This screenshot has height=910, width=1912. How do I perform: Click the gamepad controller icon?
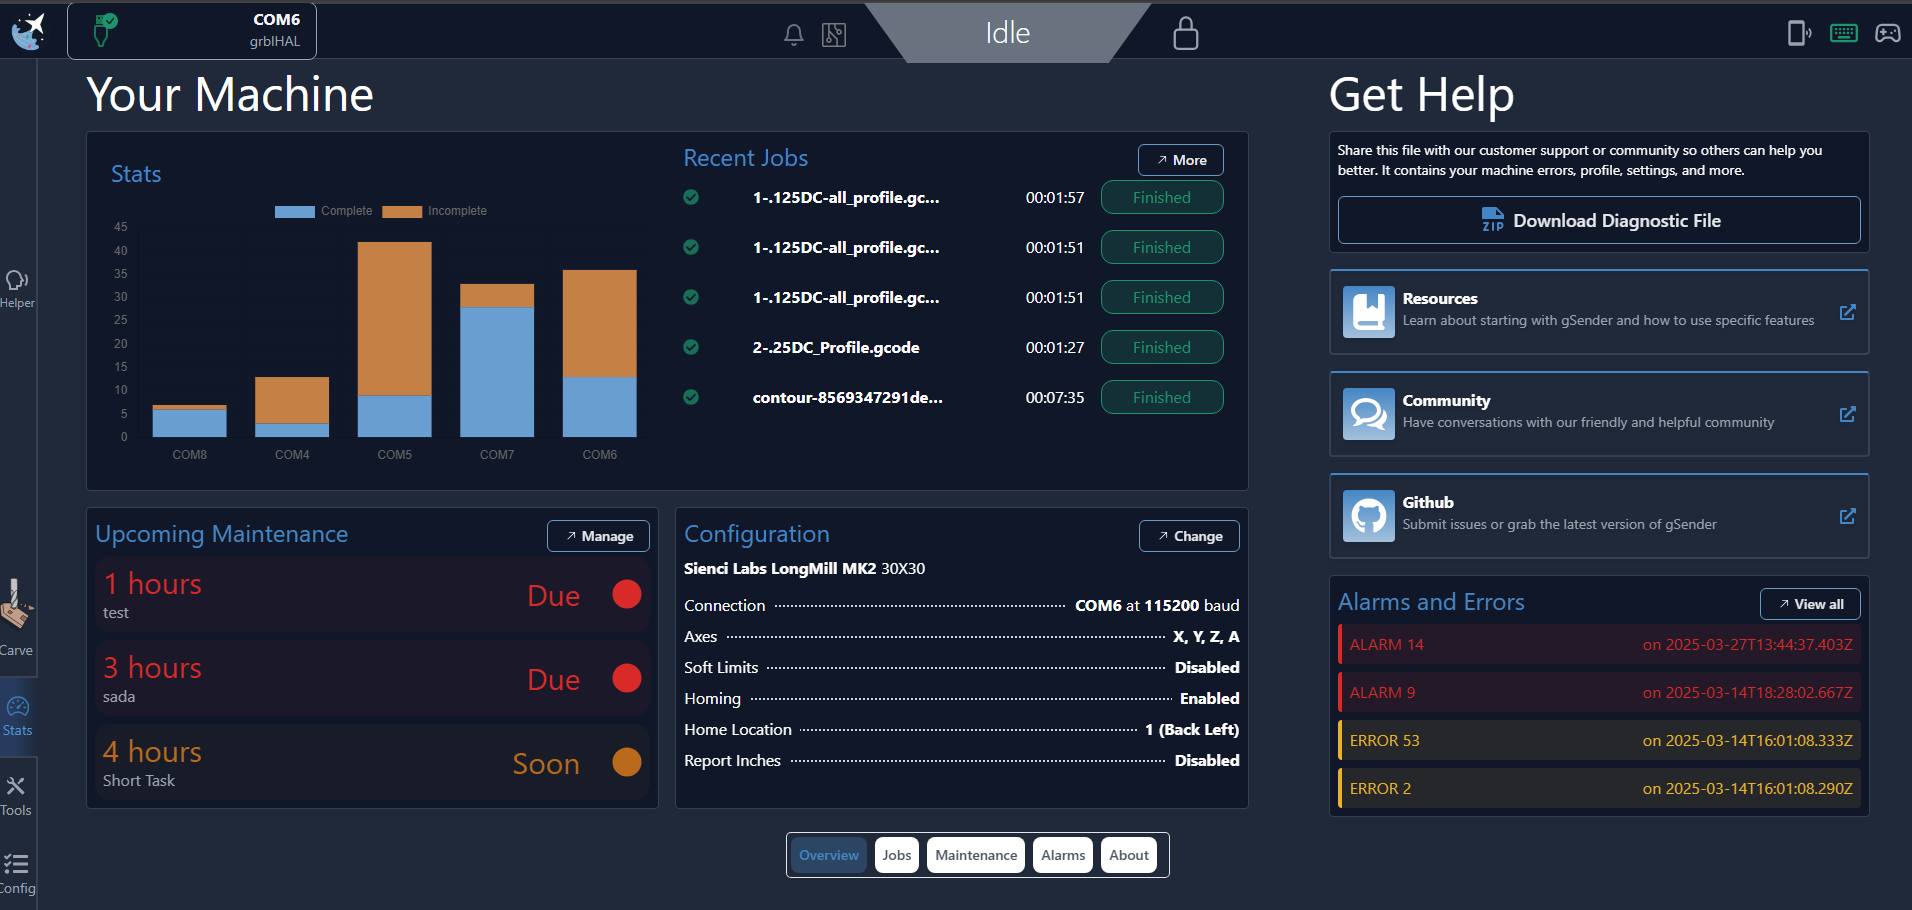coord(1887,33)
